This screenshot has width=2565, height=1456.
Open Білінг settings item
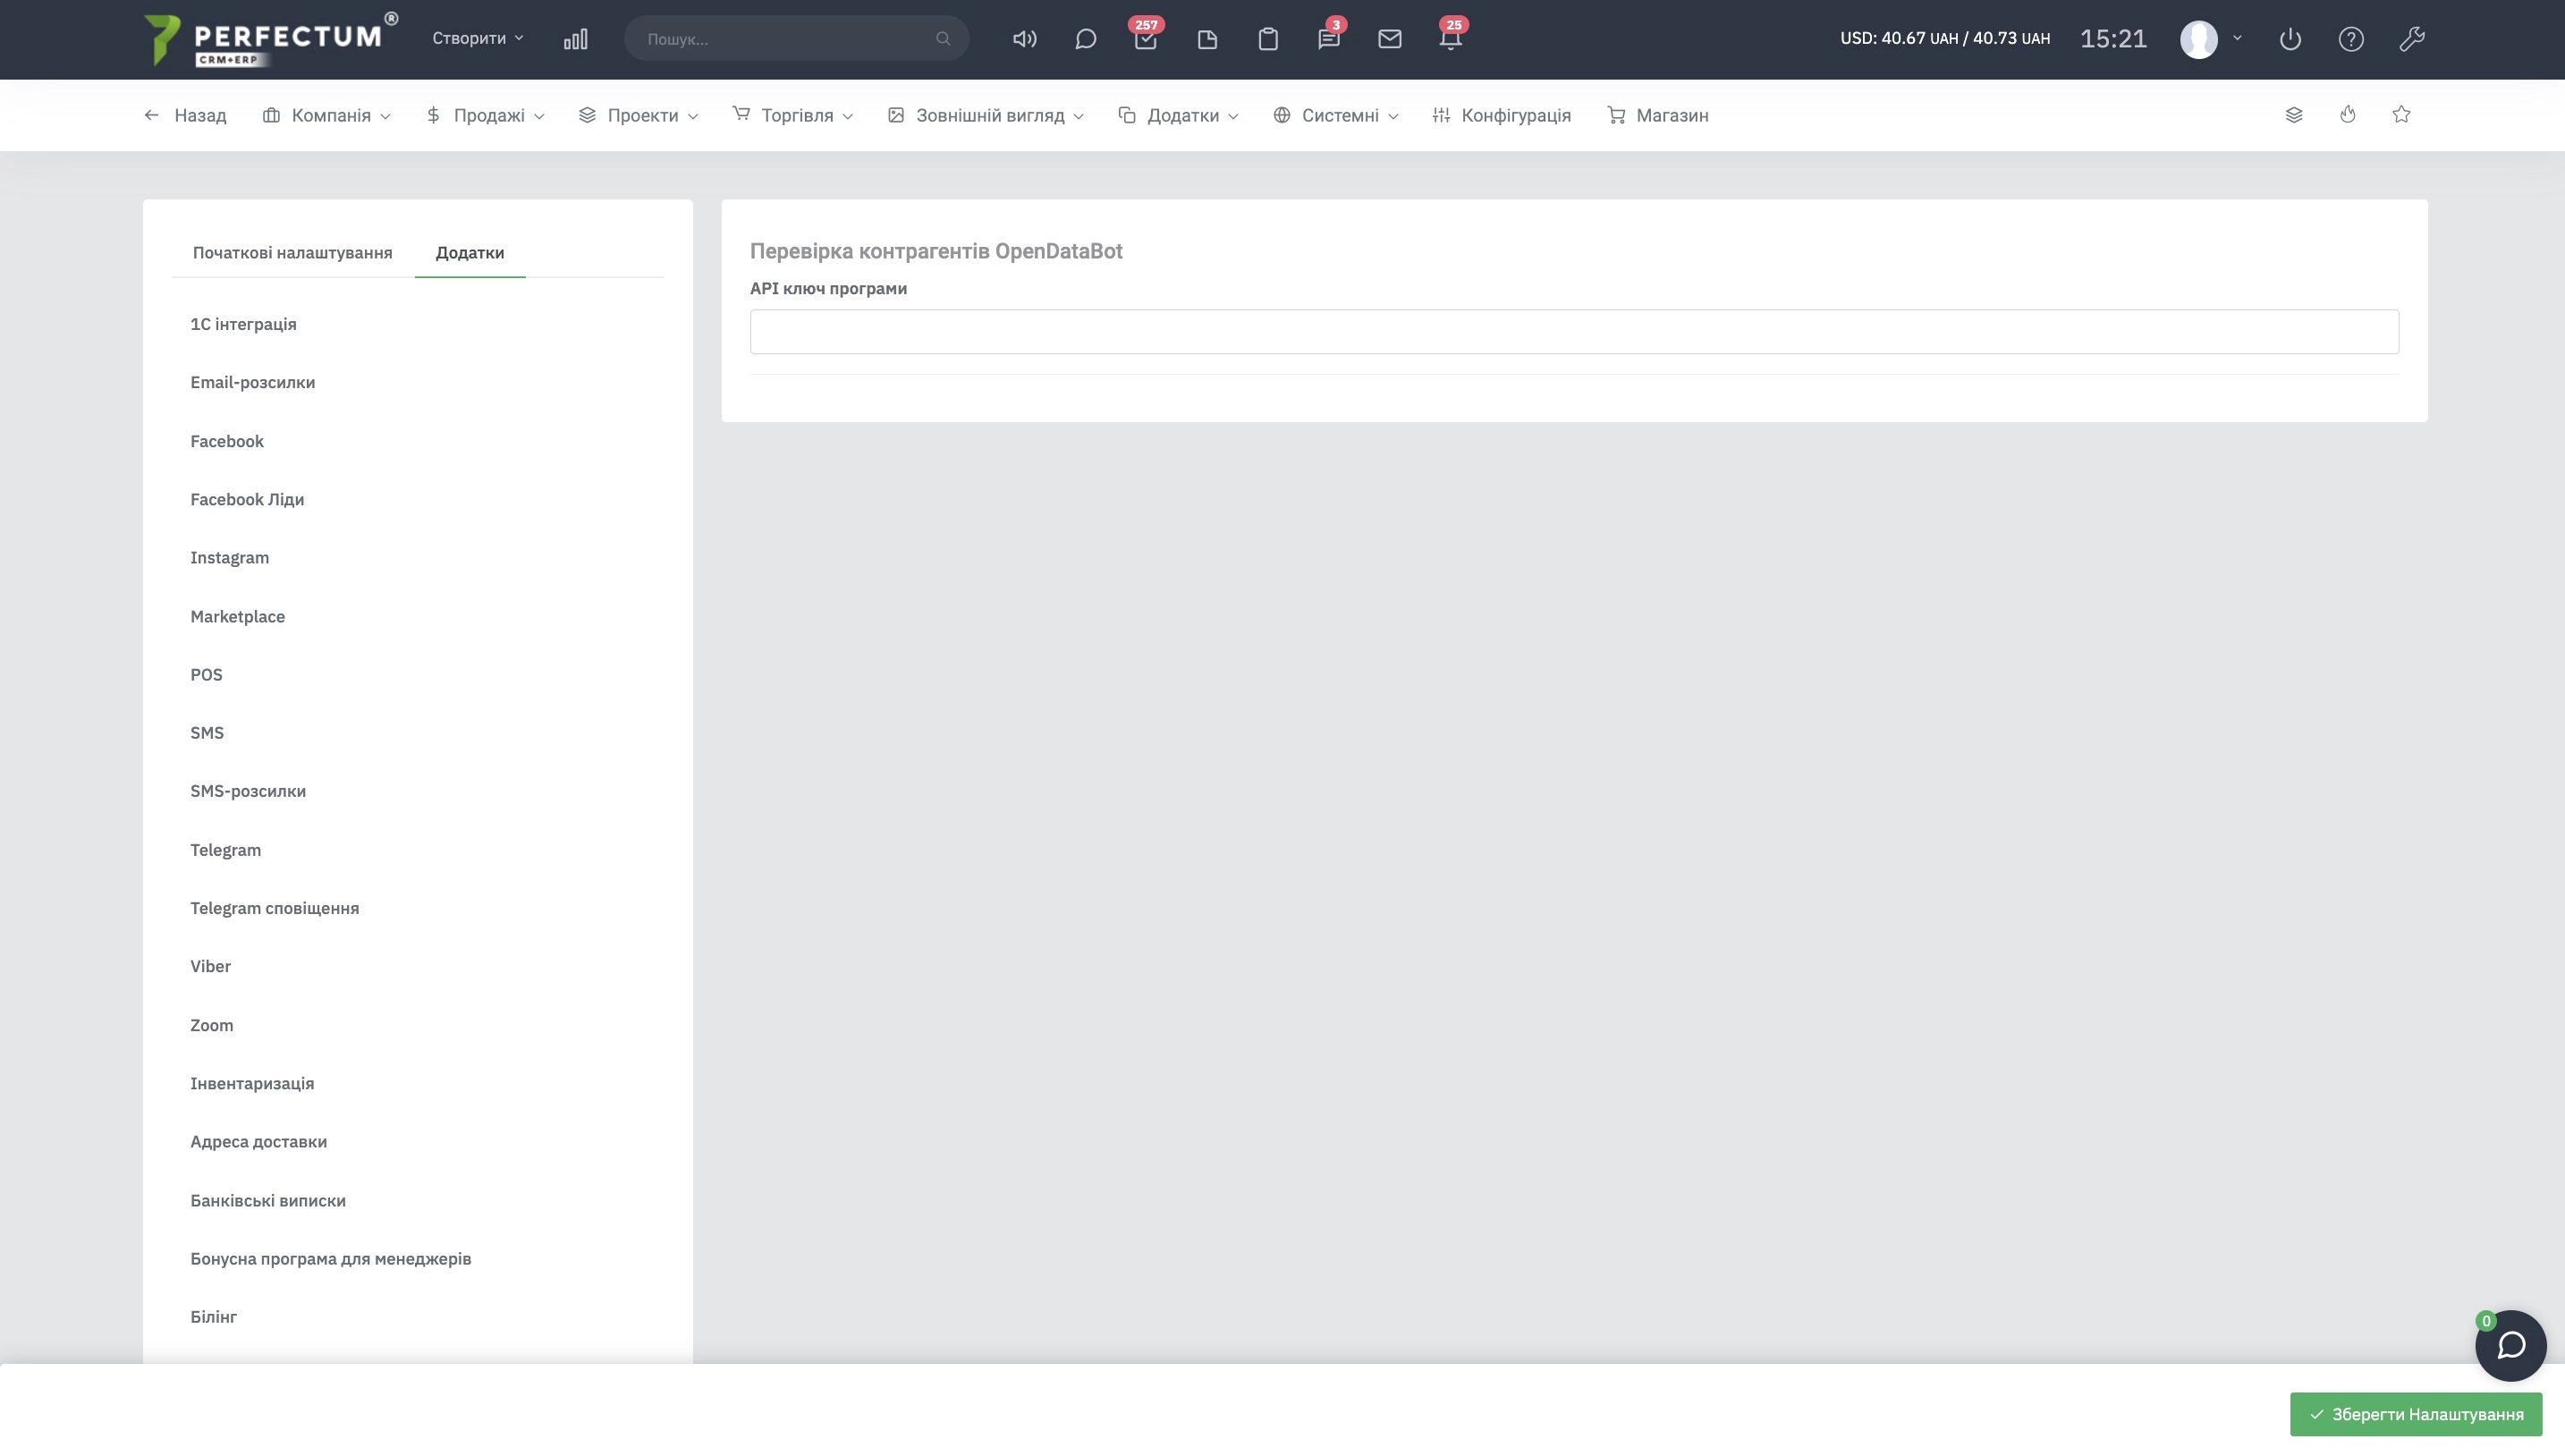tap(214, 1317)
